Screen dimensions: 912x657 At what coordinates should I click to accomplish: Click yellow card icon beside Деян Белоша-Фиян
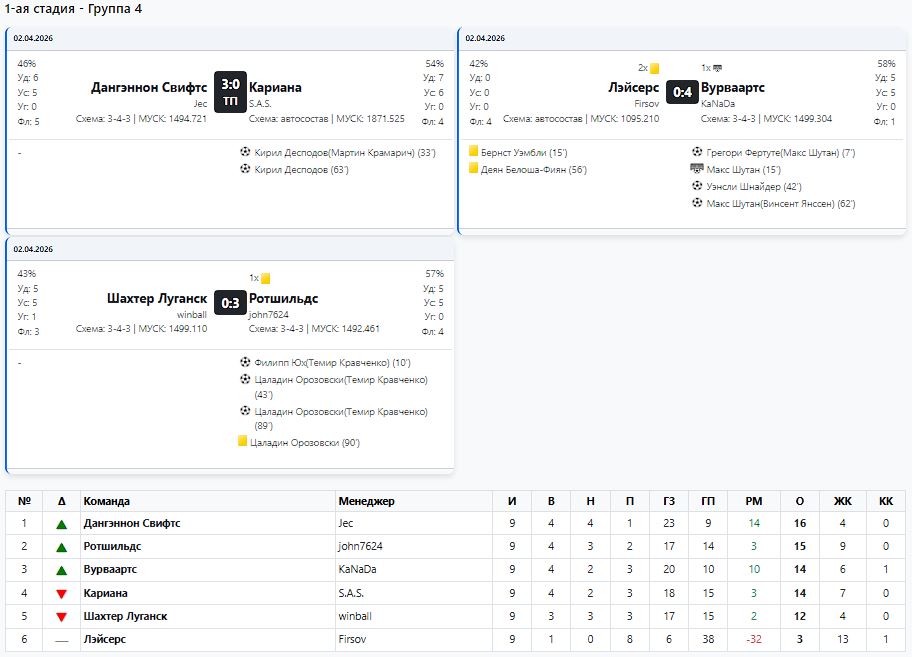pyautogui.click(x=474, y=169)
